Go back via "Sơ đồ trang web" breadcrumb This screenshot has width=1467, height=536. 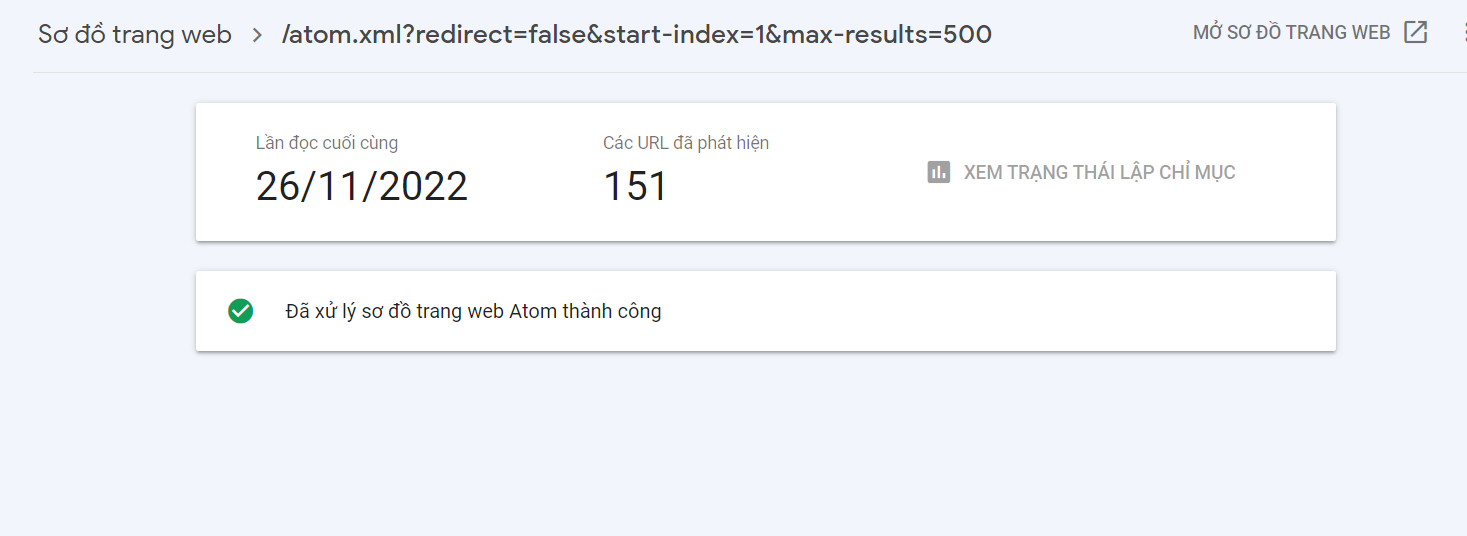(x=135, y=35)
